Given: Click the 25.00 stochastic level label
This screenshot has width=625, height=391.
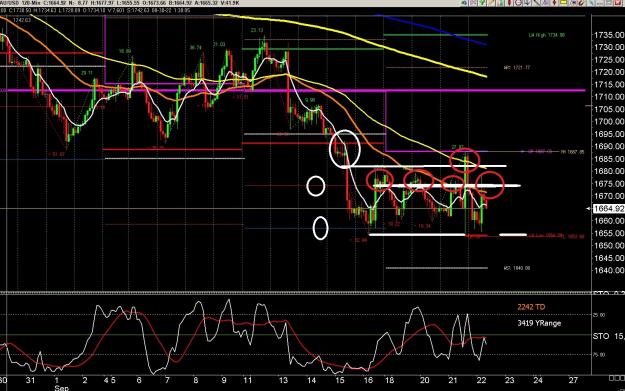Looking at the screenshot, I should coord(600,315).
